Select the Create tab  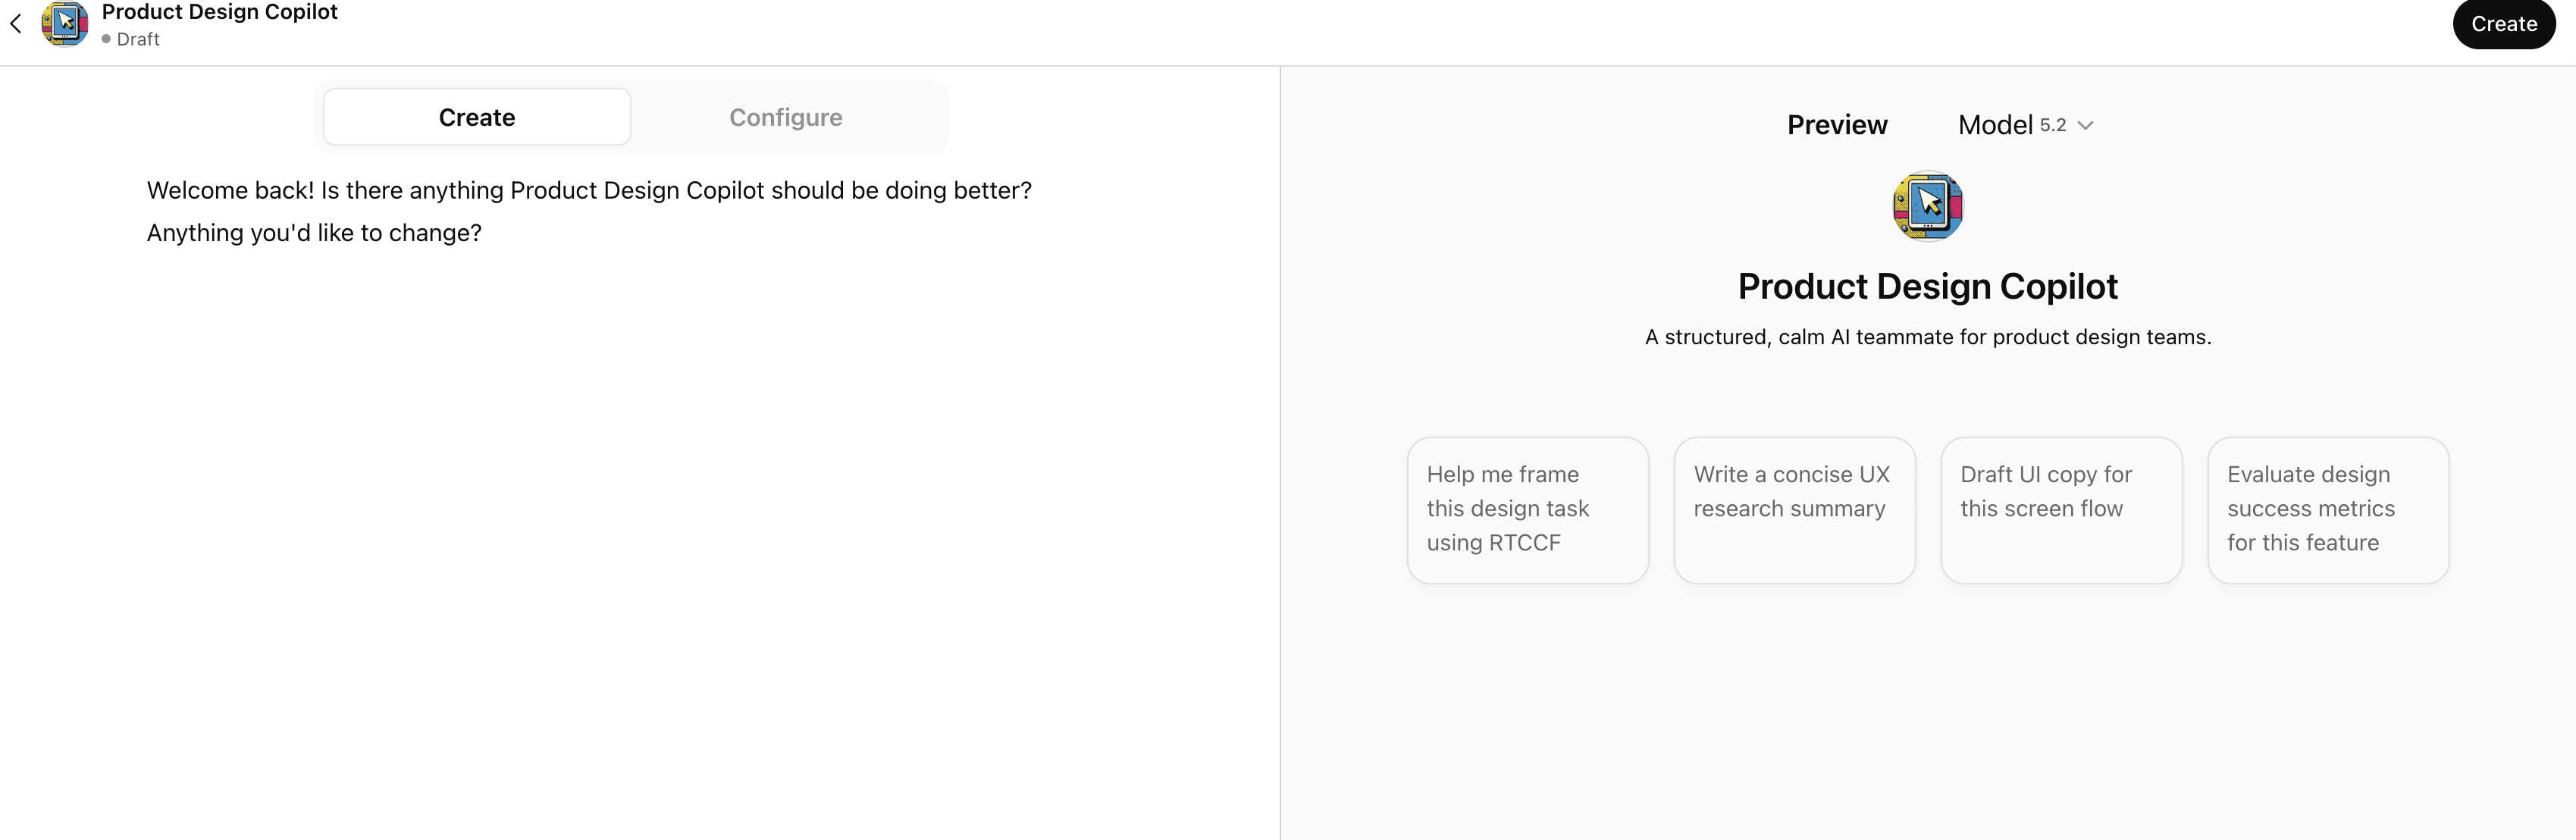click(477, 117)
